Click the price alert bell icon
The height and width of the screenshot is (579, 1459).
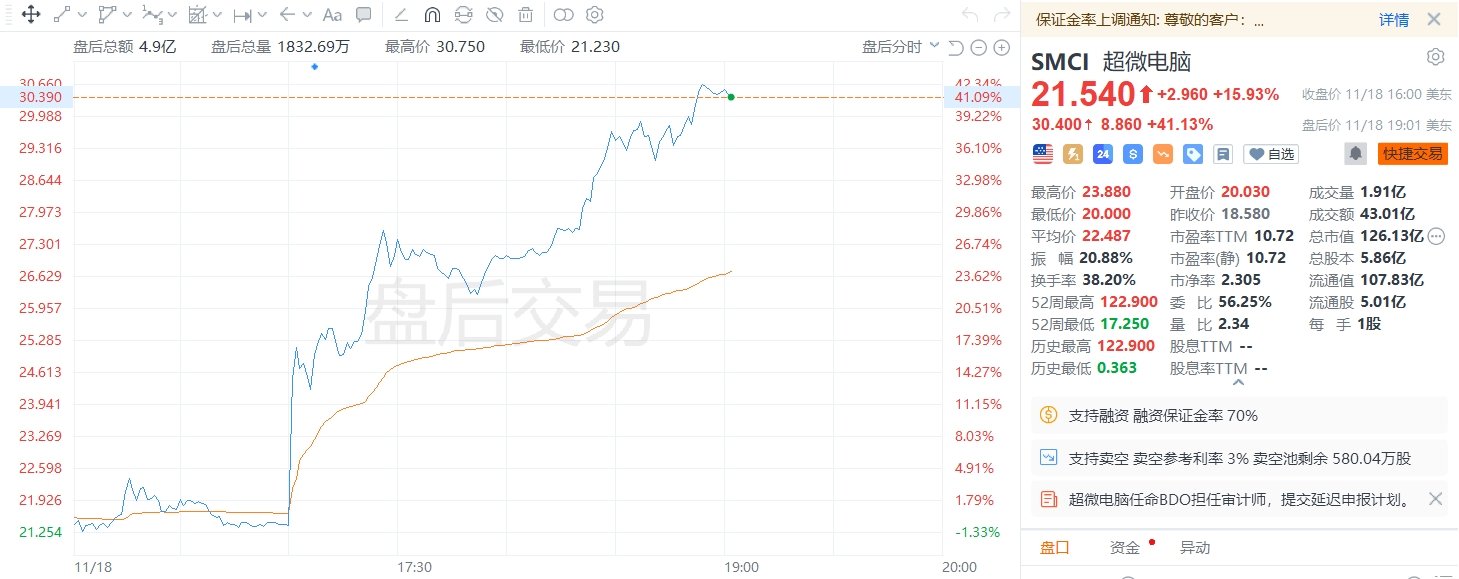(x=1355, y=153)
